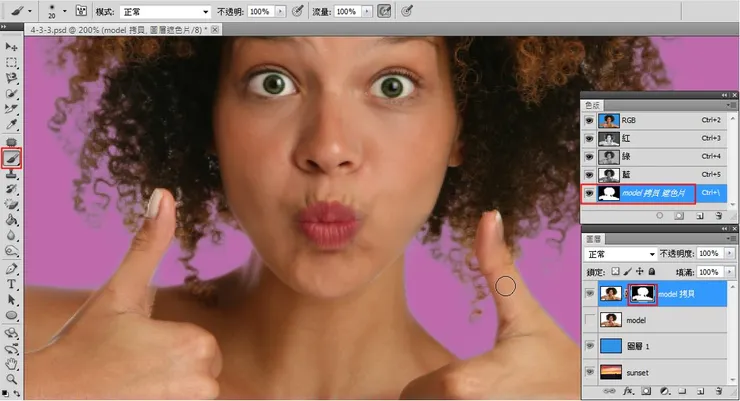This screenshot has width=740, height=401.
Task: Select the Zoom tool
Action: click(x=11, y=379)
